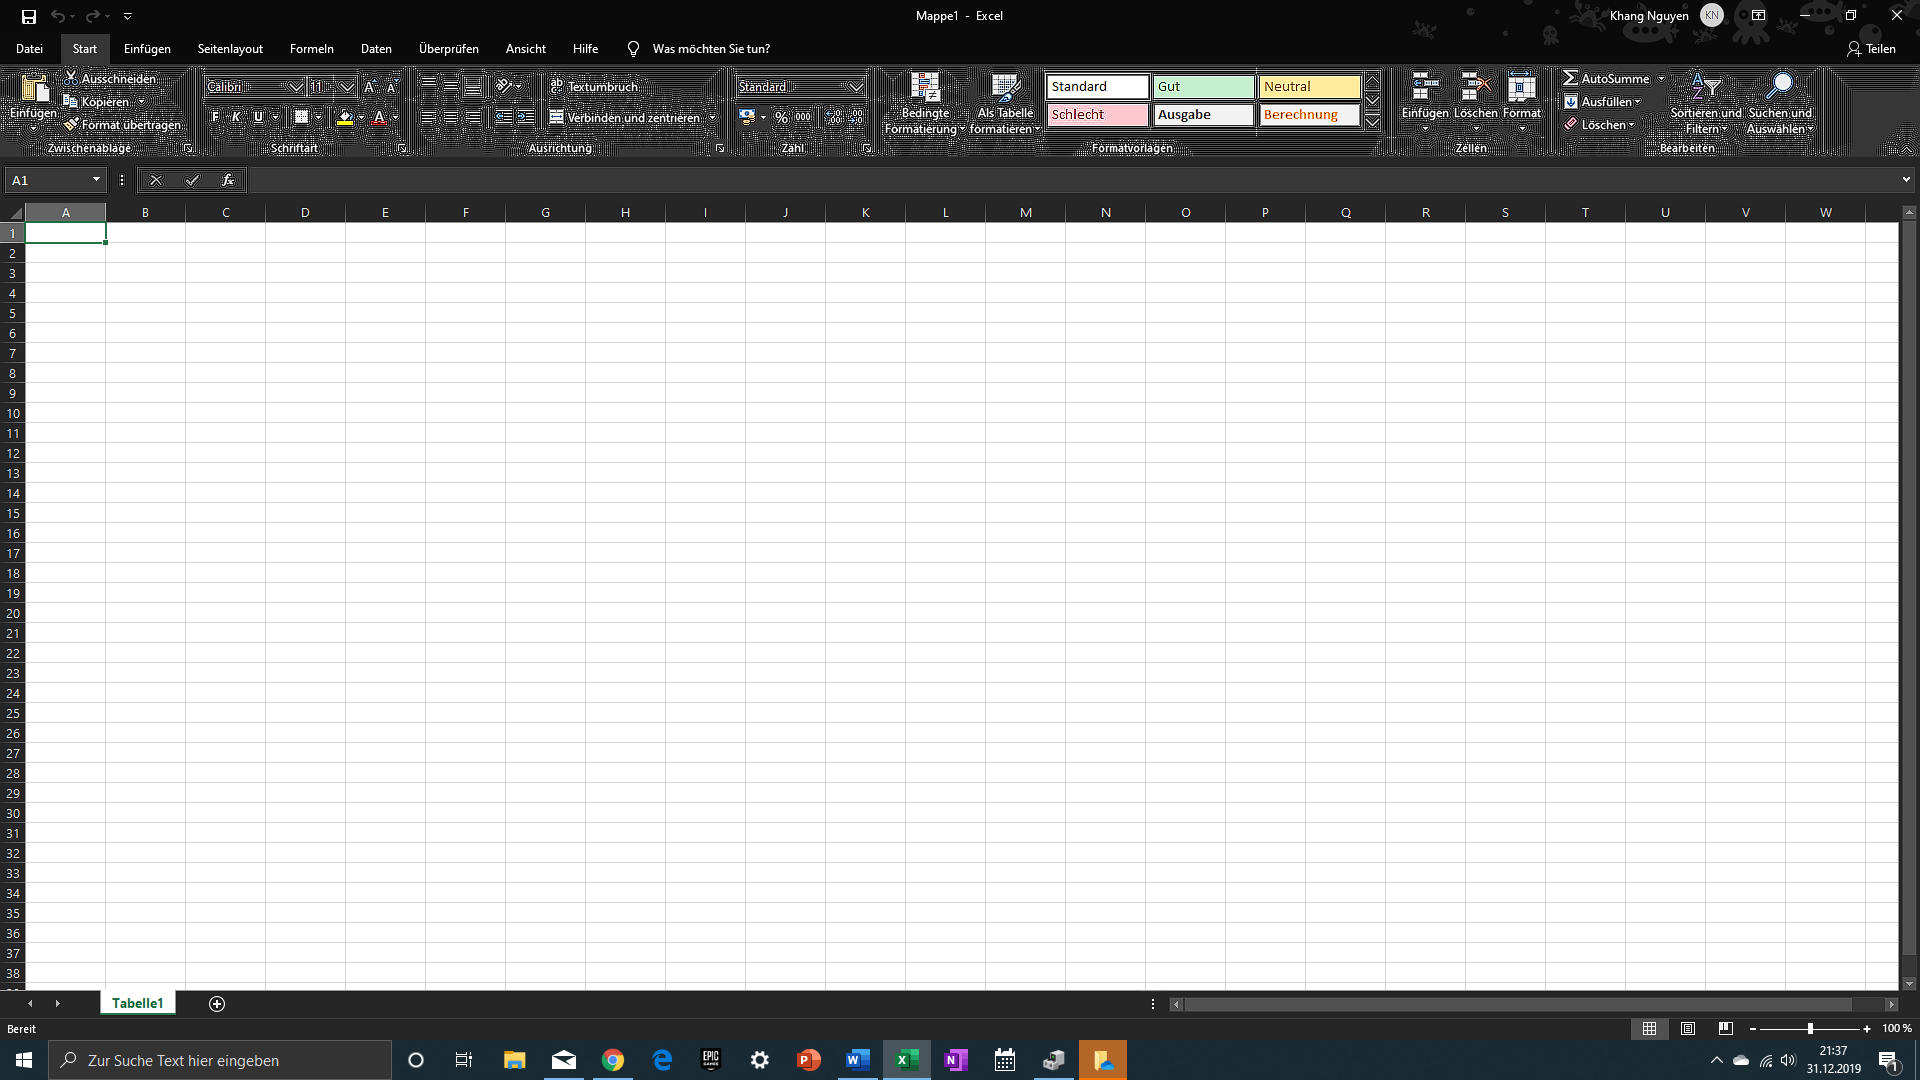Switch to the Formeln tab

[x=311, y=48]
